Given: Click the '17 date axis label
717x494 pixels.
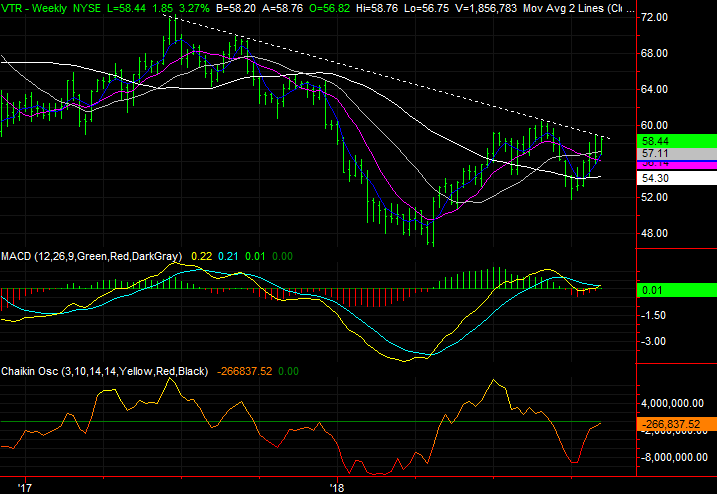Looking at the screenshot, I should pyautogui.click(x=25, y=488).
